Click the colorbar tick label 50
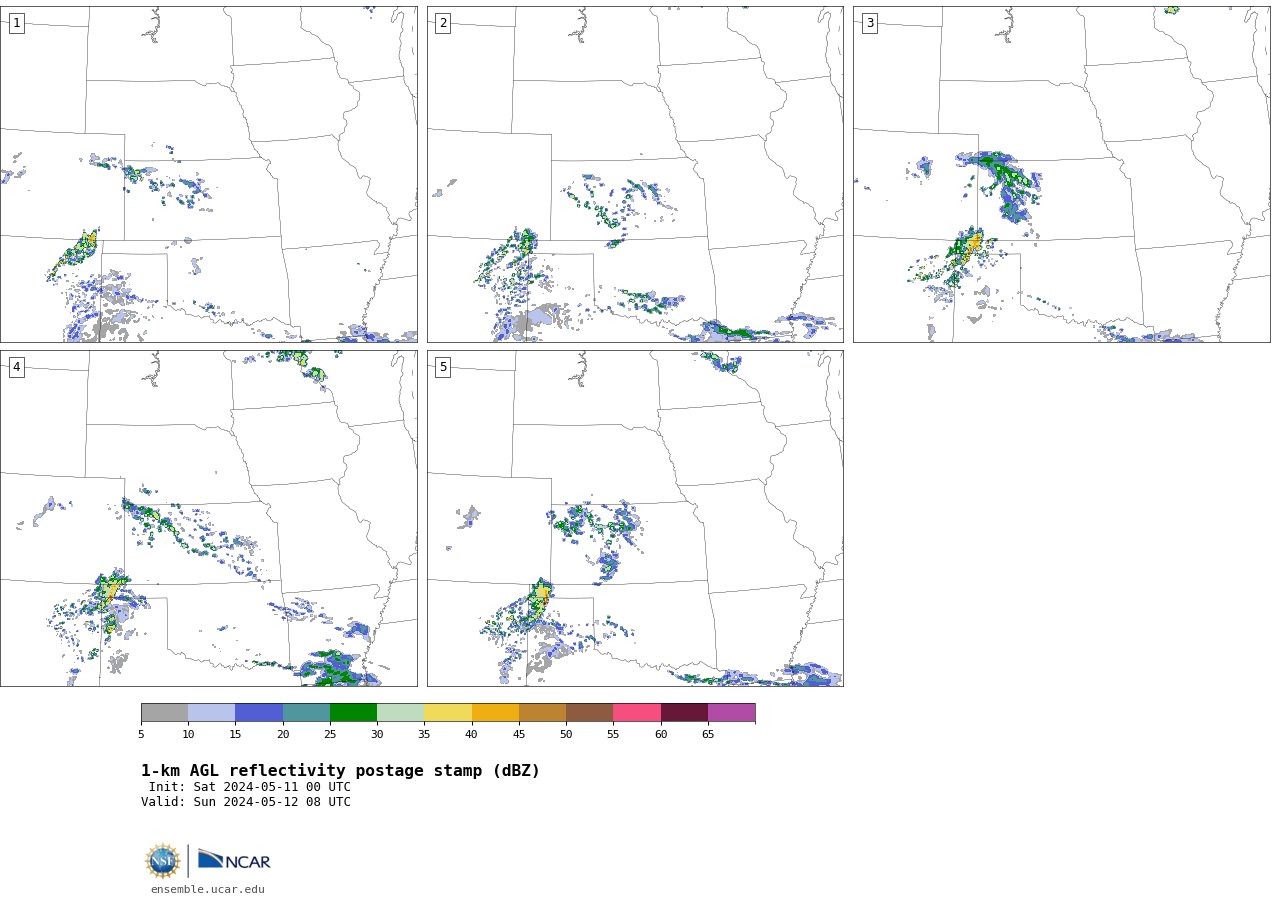Screen dimensions: 1280x901 coord(566,735)
